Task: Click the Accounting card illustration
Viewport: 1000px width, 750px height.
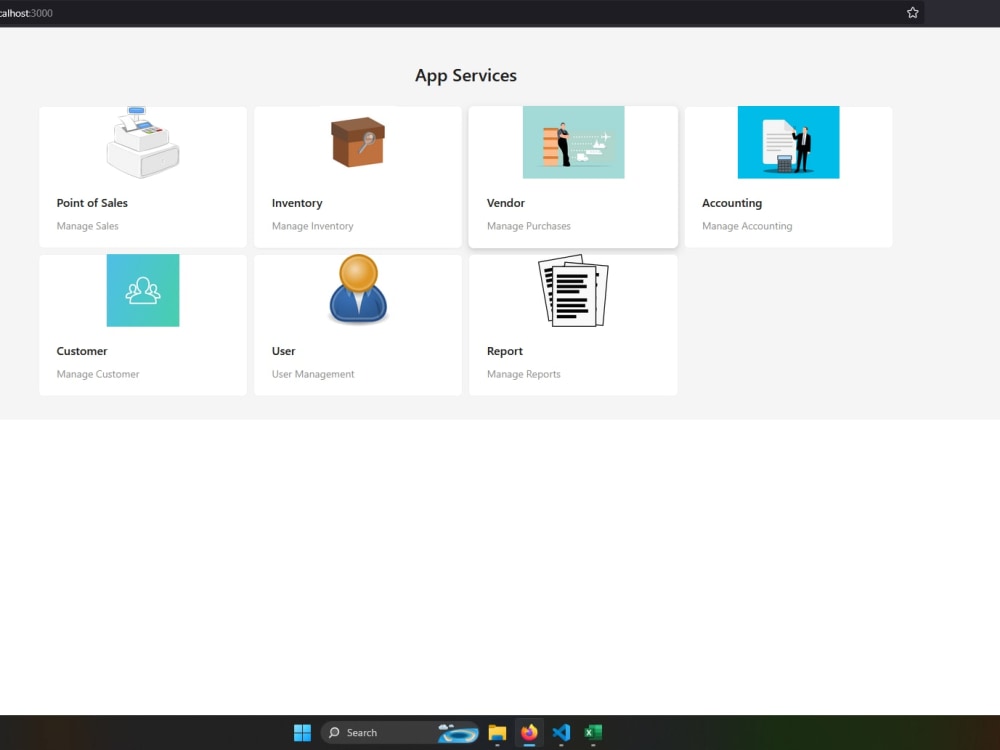Action: (788, 142)
